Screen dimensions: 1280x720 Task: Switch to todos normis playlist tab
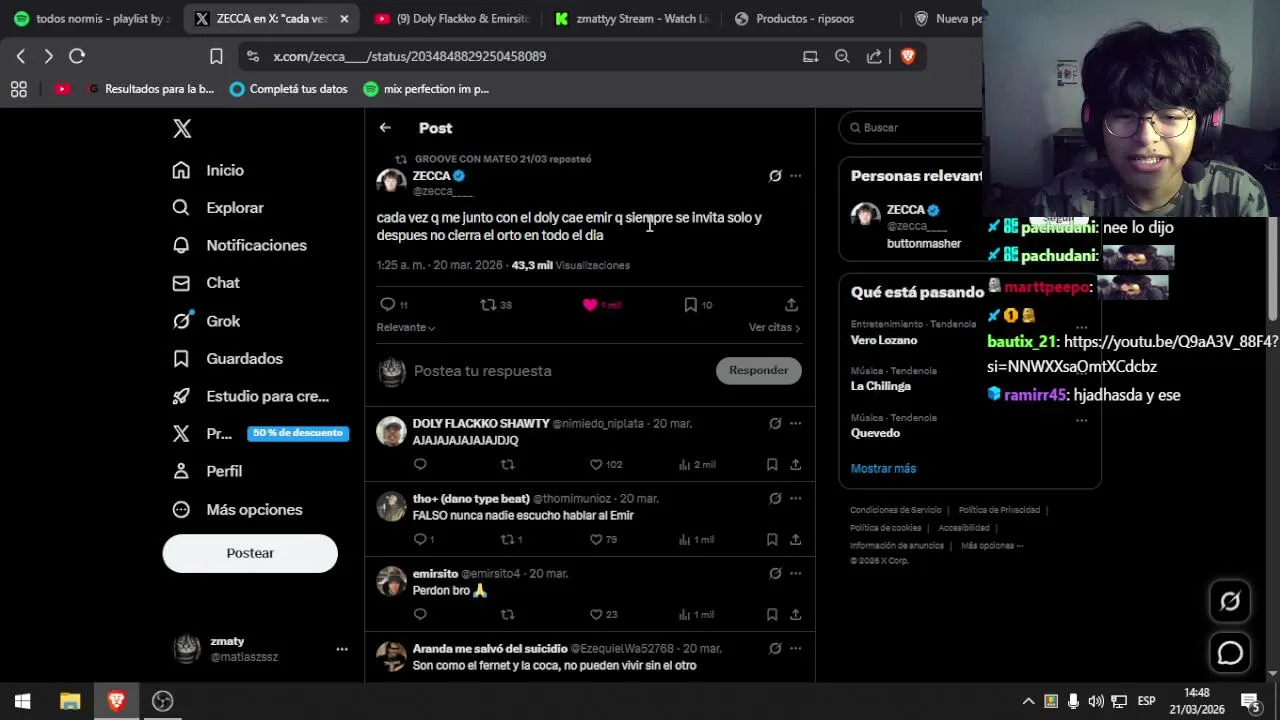[x=92, y=19]
